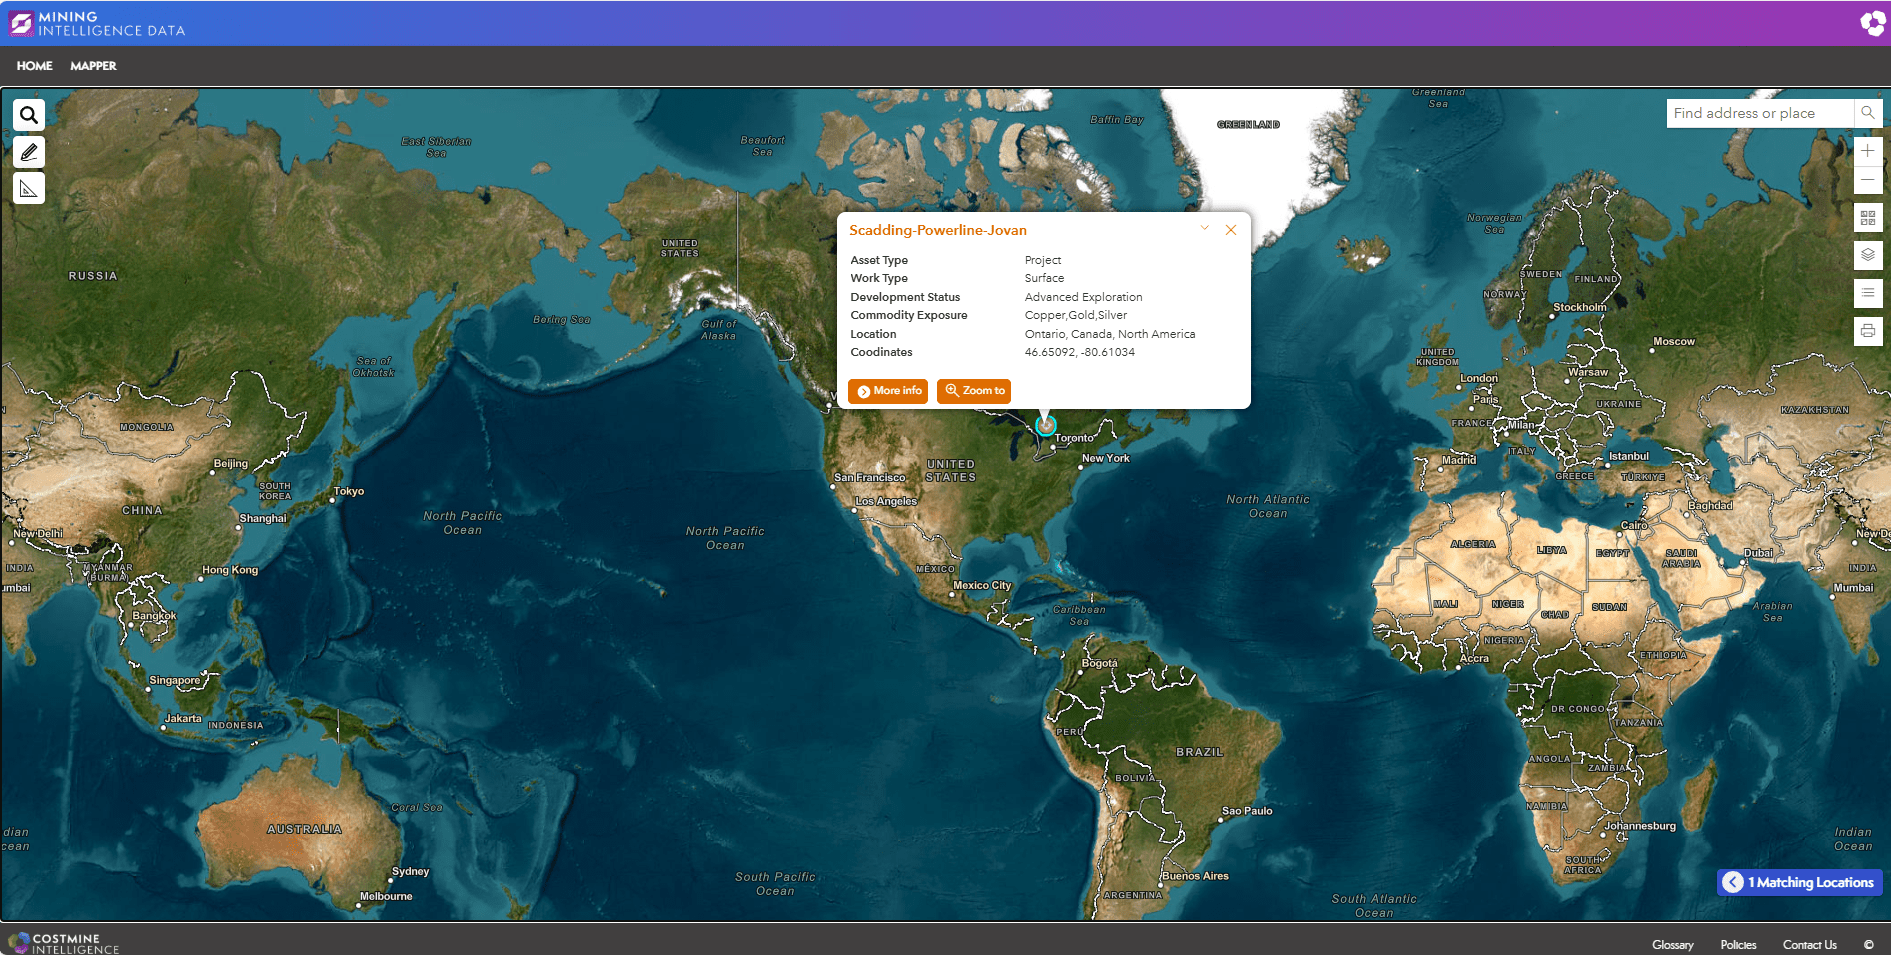Open the 1 Matching Locations panel
This screenshot has height=955, width=1891.
[1800, 882]
